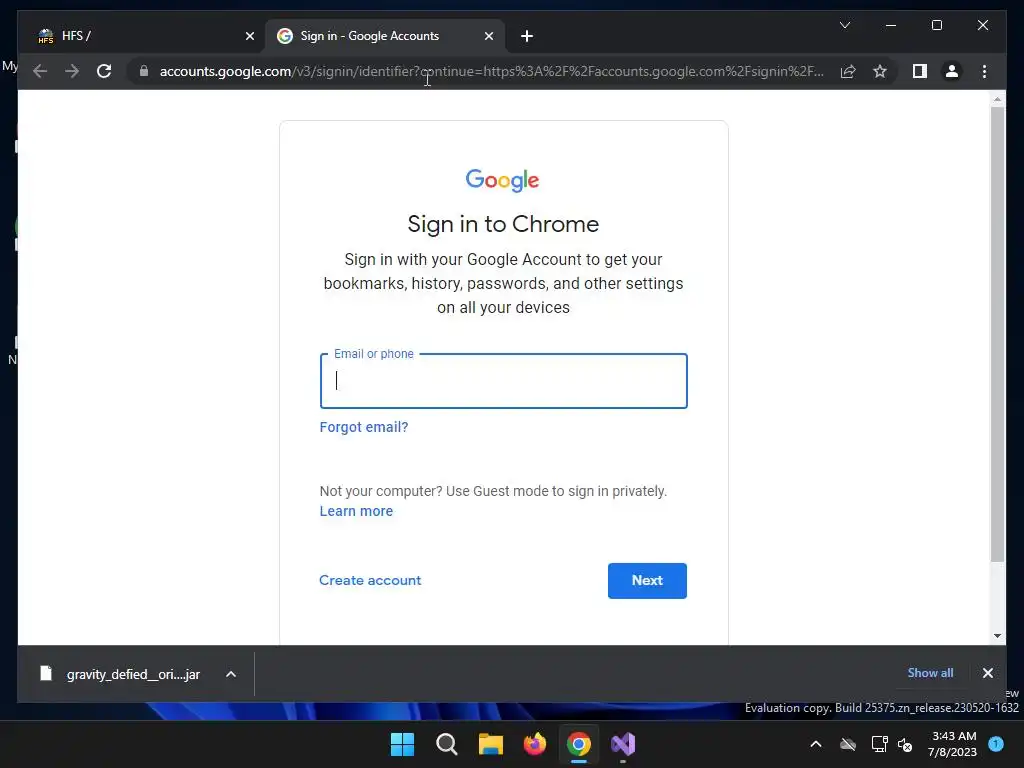Go back with the browser back arrow
This screenshot has width=1024, height=768.
click(x=40, y=71)
